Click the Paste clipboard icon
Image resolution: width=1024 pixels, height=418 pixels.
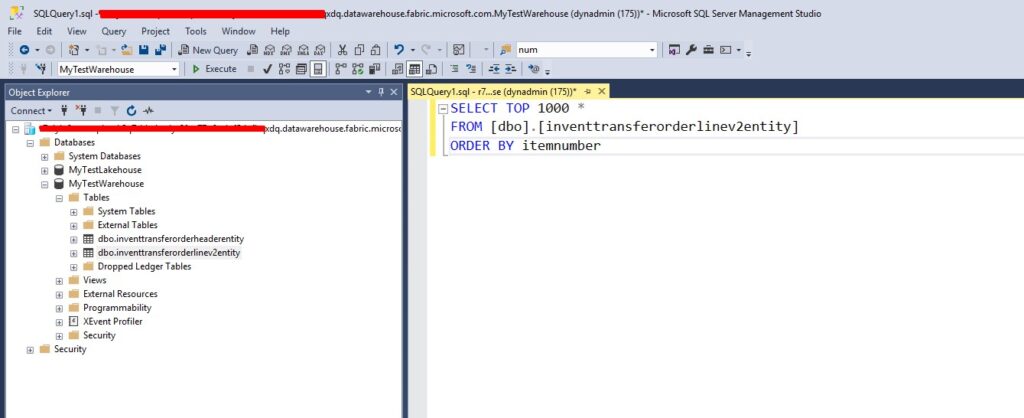click(x=376, y=50)
